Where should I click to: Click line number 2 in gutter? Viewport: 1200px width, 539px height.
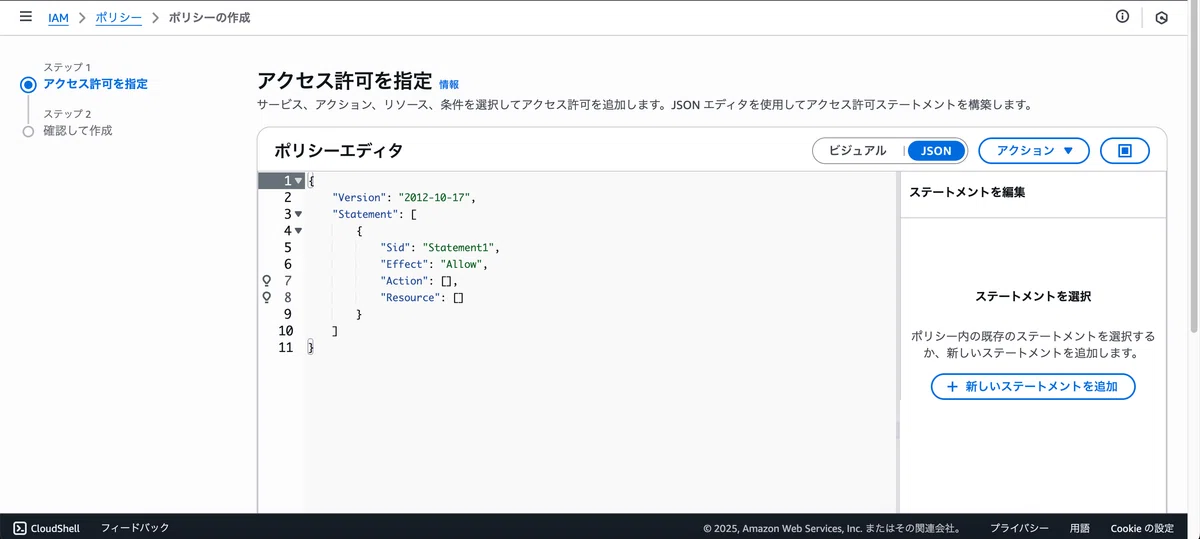point(287,198)
